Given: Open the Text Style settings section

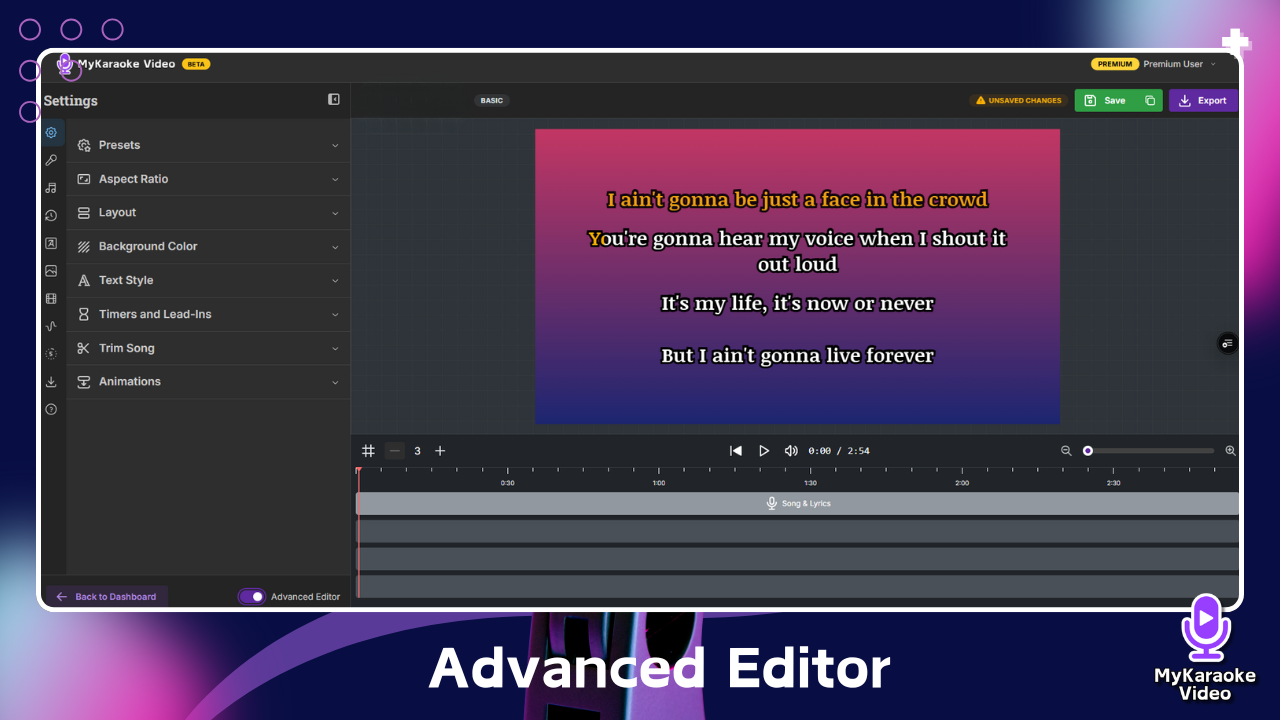Looking at the screenshot, I should [208, 280].
